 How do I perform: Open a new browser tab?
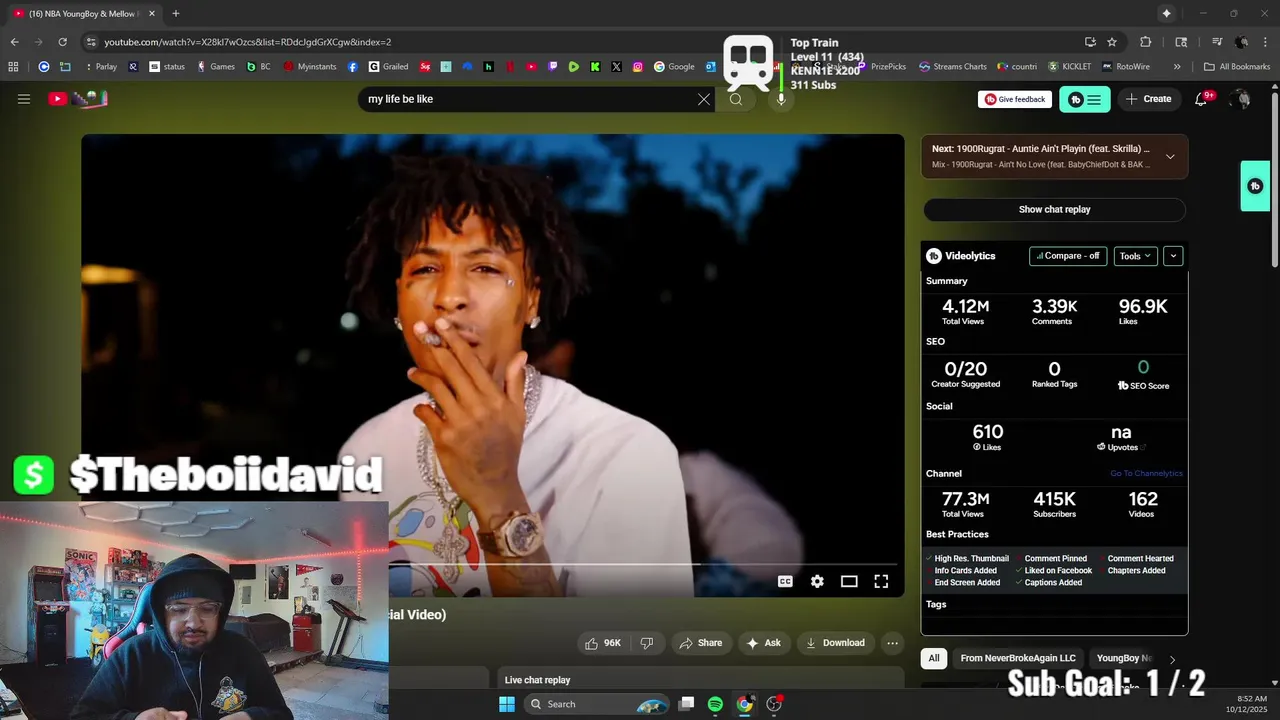coord(176,13)
